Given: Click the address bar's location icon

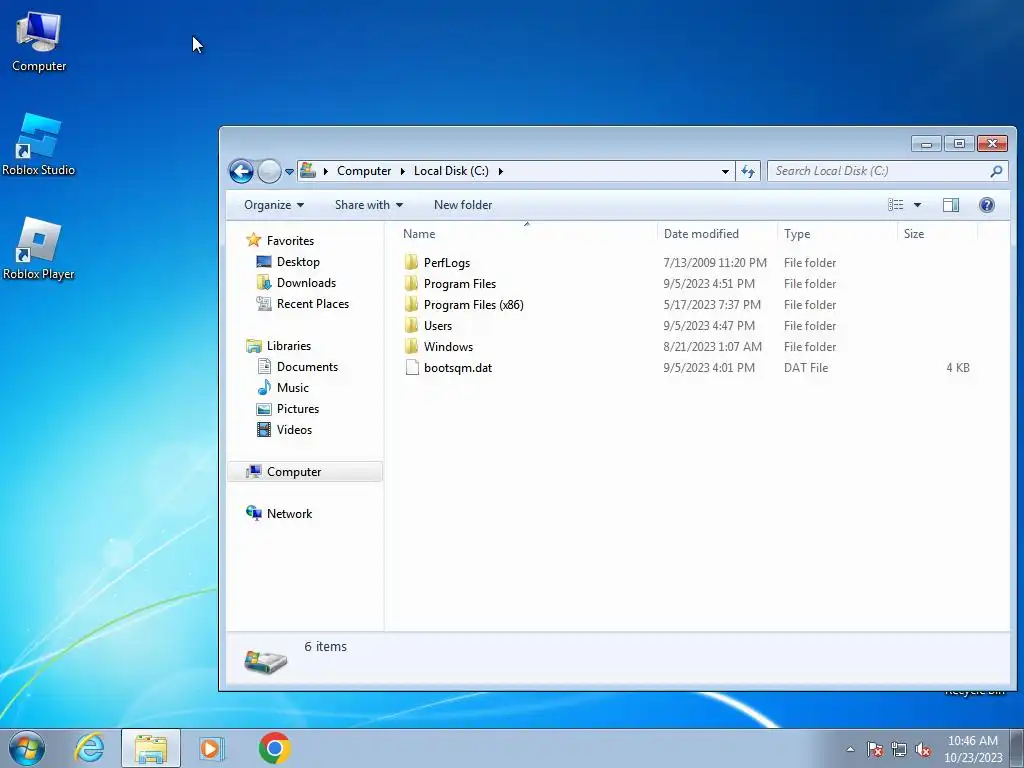Looking at the screenshot, I should pyautogui.click(x=308, y=170).
